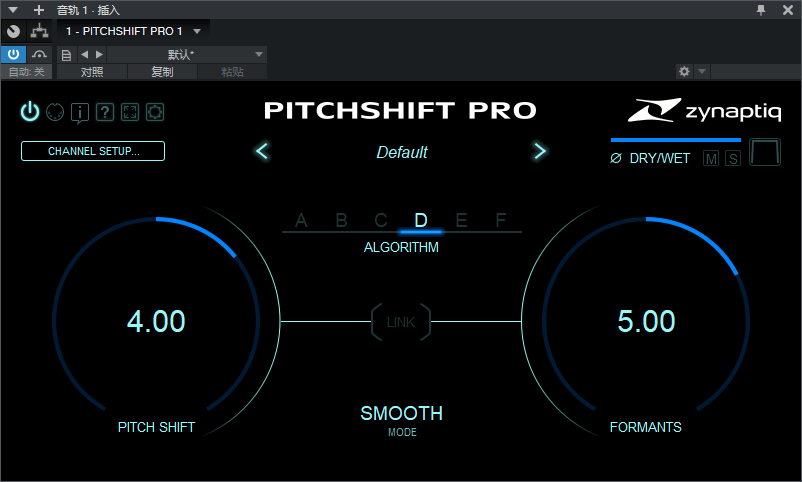
Task: Click the resize window icon
Action: (x=130, y=112)
